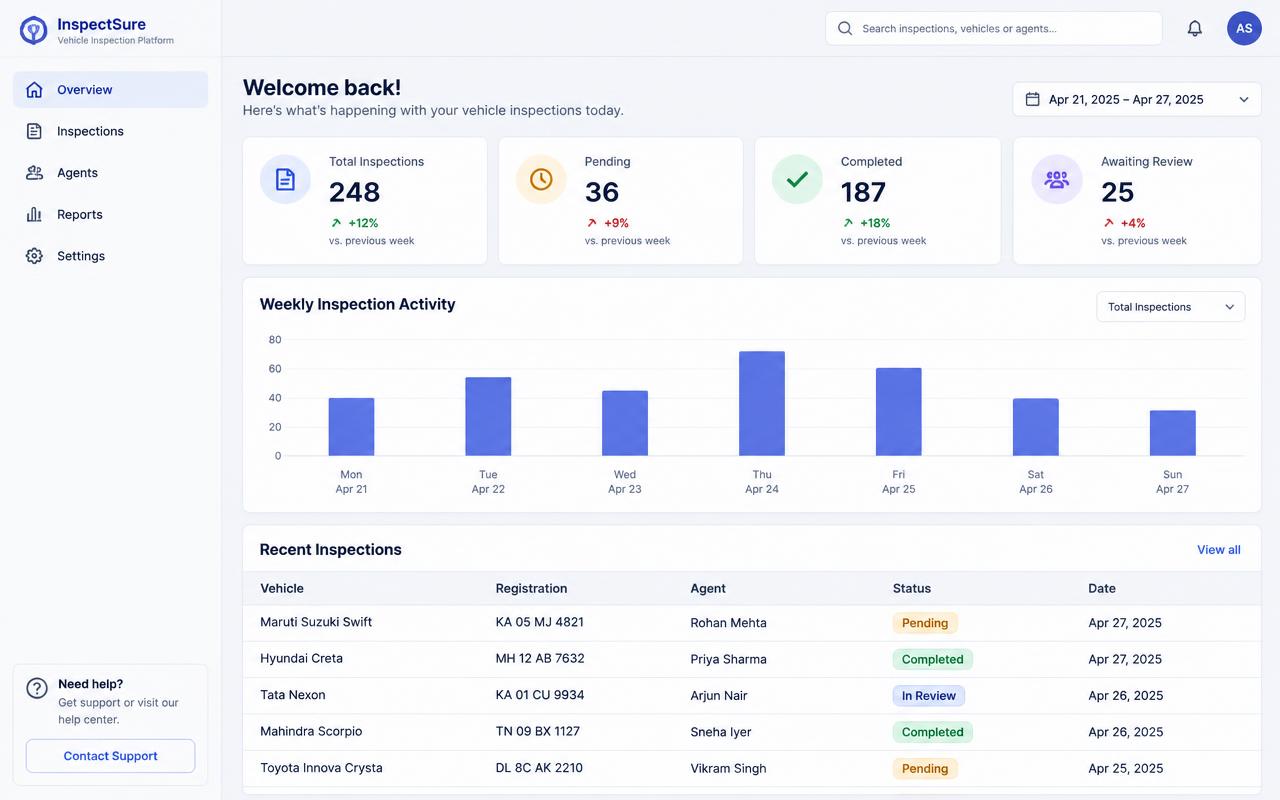Click the Thu Apr 24 chart bar

click(x=762, y=404)
